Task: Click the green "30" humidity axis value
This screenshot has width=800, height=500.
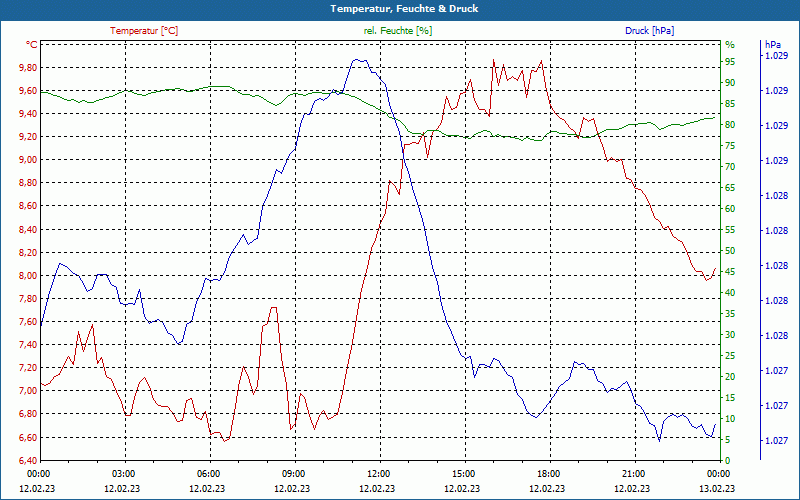Action: point(730,335)
